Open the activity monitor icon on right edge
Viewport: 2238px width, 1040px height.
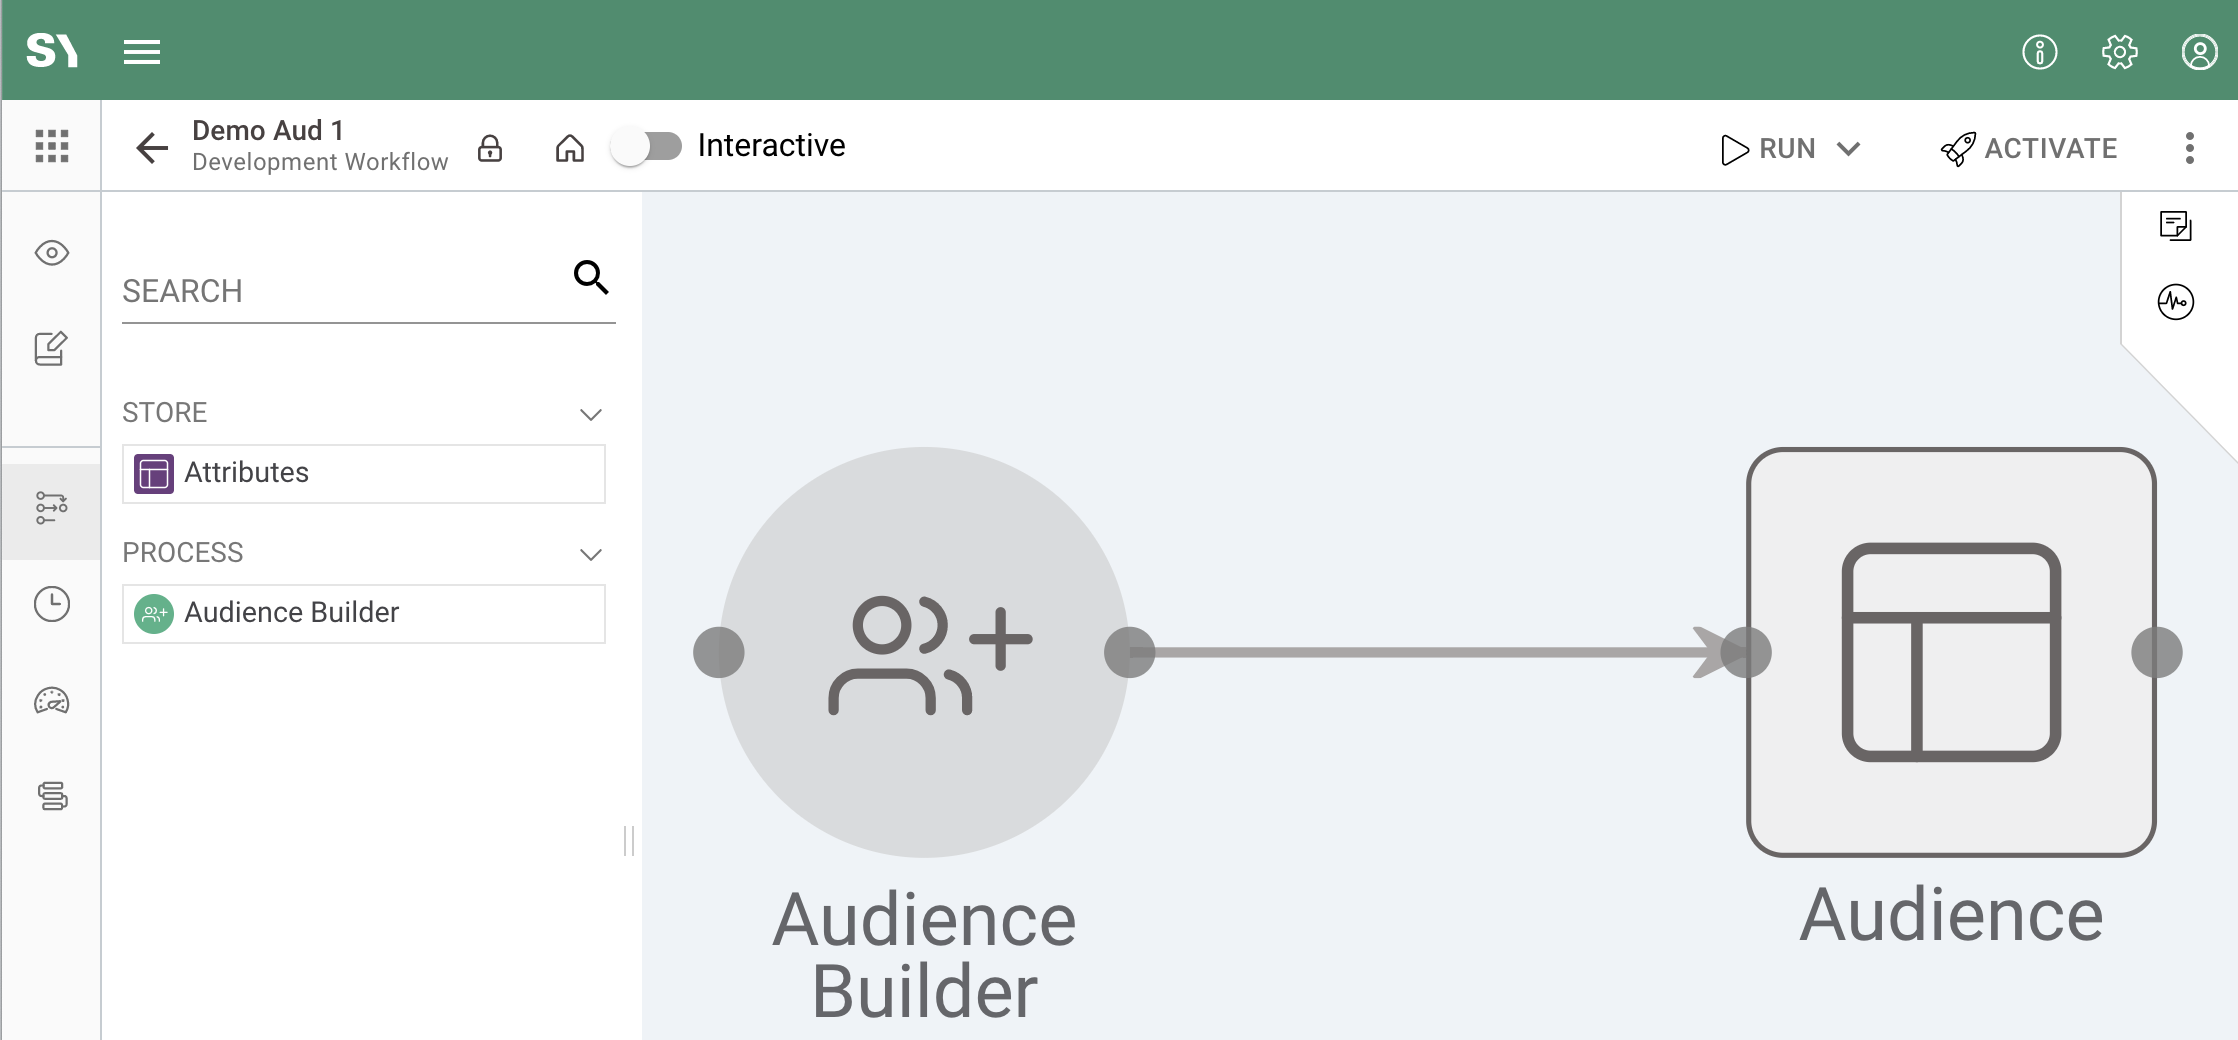2178,301
